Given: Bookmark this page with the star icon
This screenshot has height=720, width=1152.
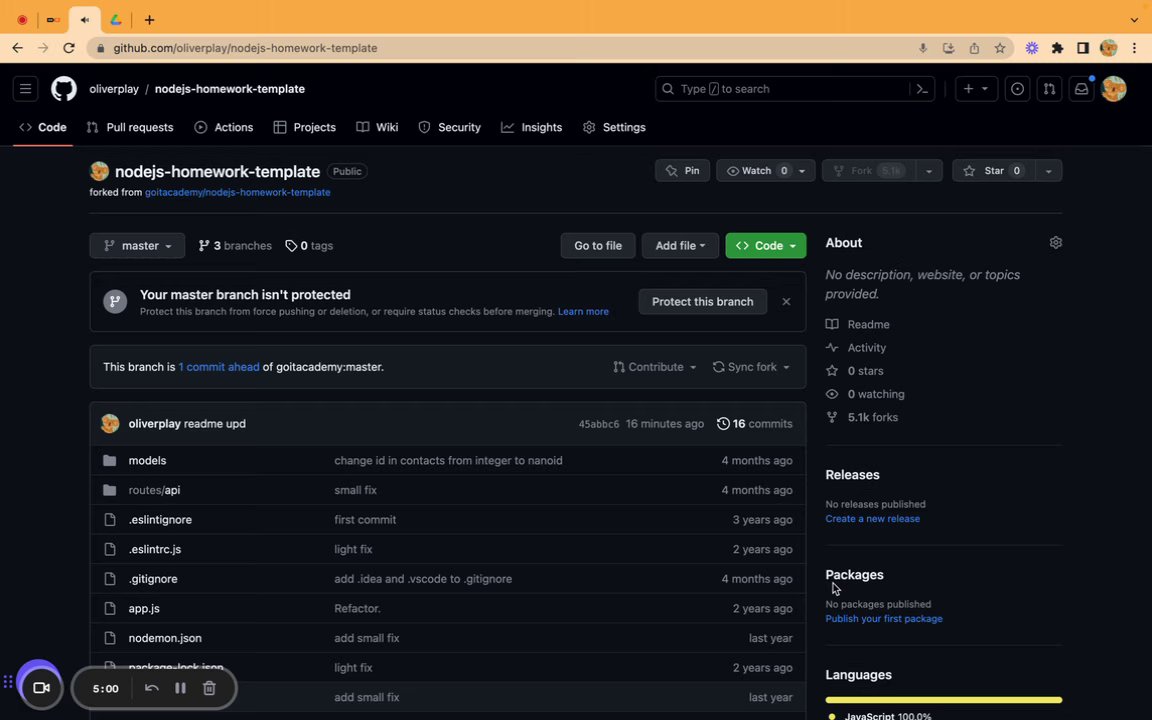Looking at the screenshot, I should click(x=1000, y=48).
